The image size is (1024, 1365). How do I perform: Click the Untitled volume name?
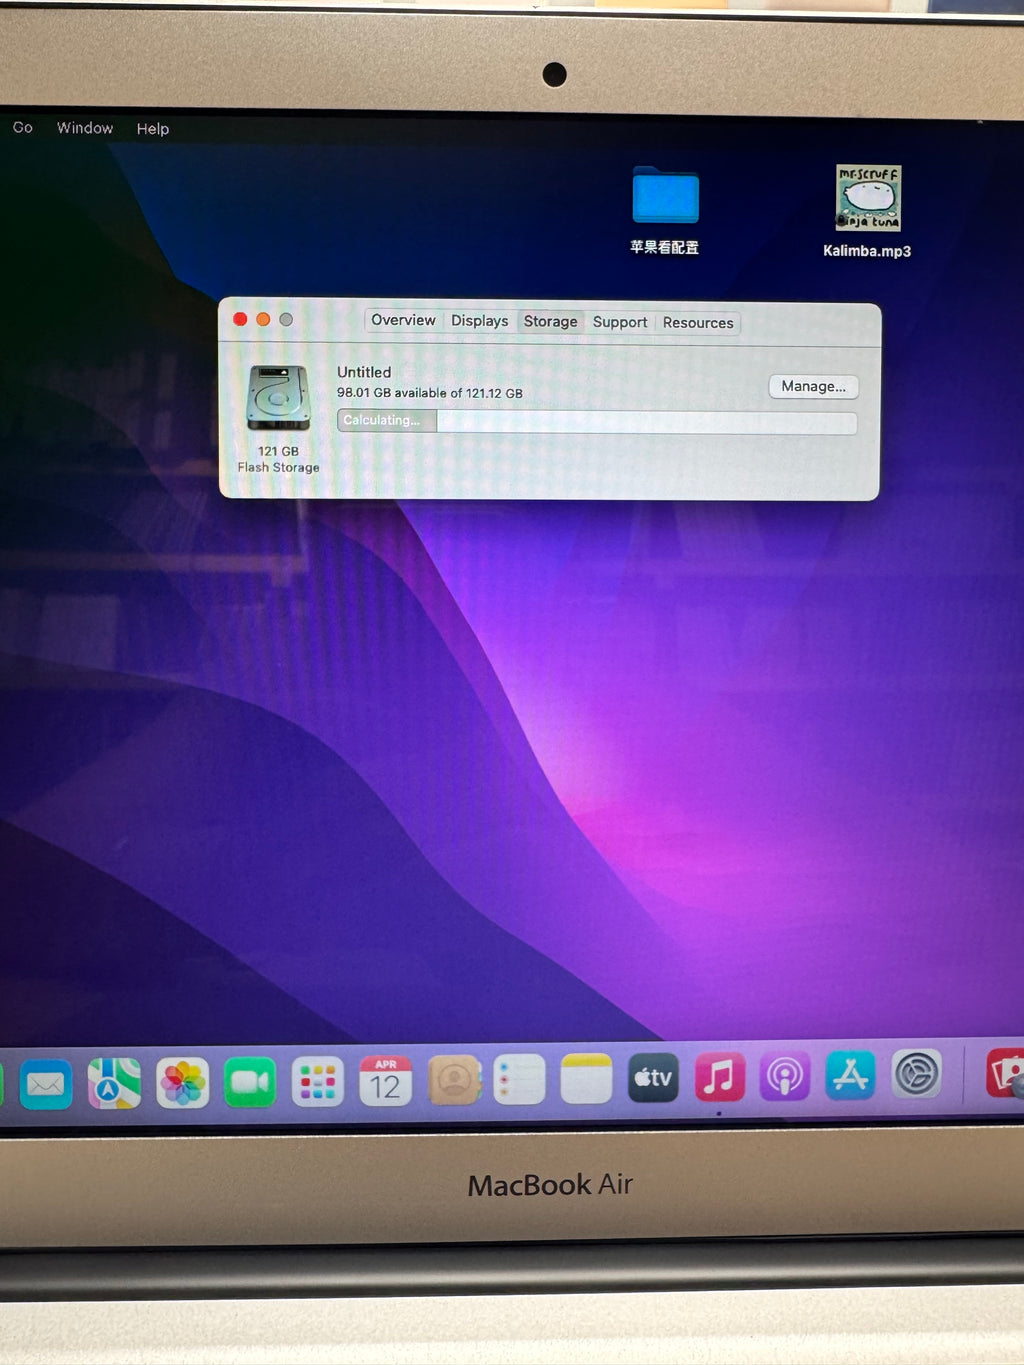point(364,372)
